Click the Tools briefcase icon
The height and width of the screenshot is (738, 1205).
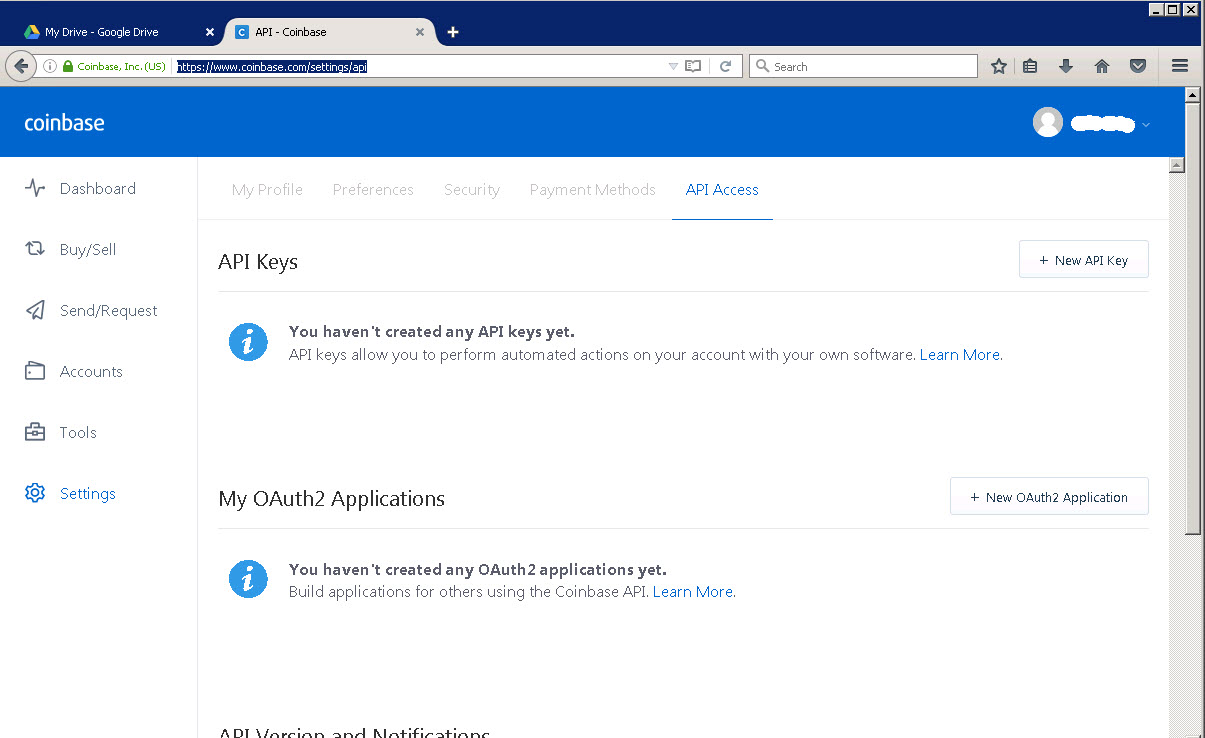[x=35, y=432]
